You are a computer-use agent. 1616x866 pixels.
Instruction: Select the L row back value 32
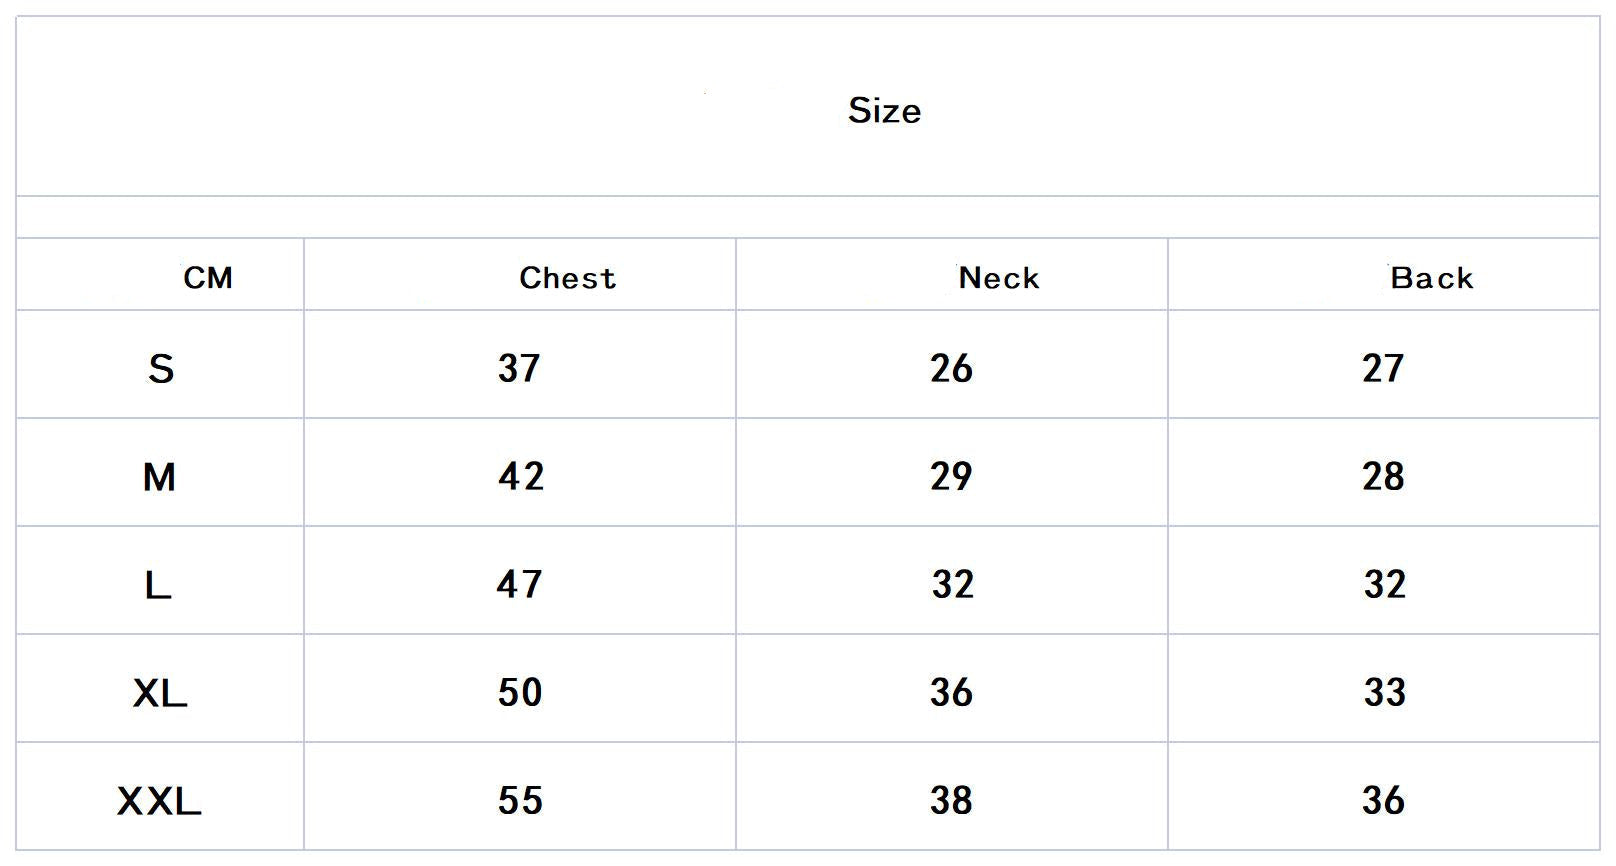1385,584
